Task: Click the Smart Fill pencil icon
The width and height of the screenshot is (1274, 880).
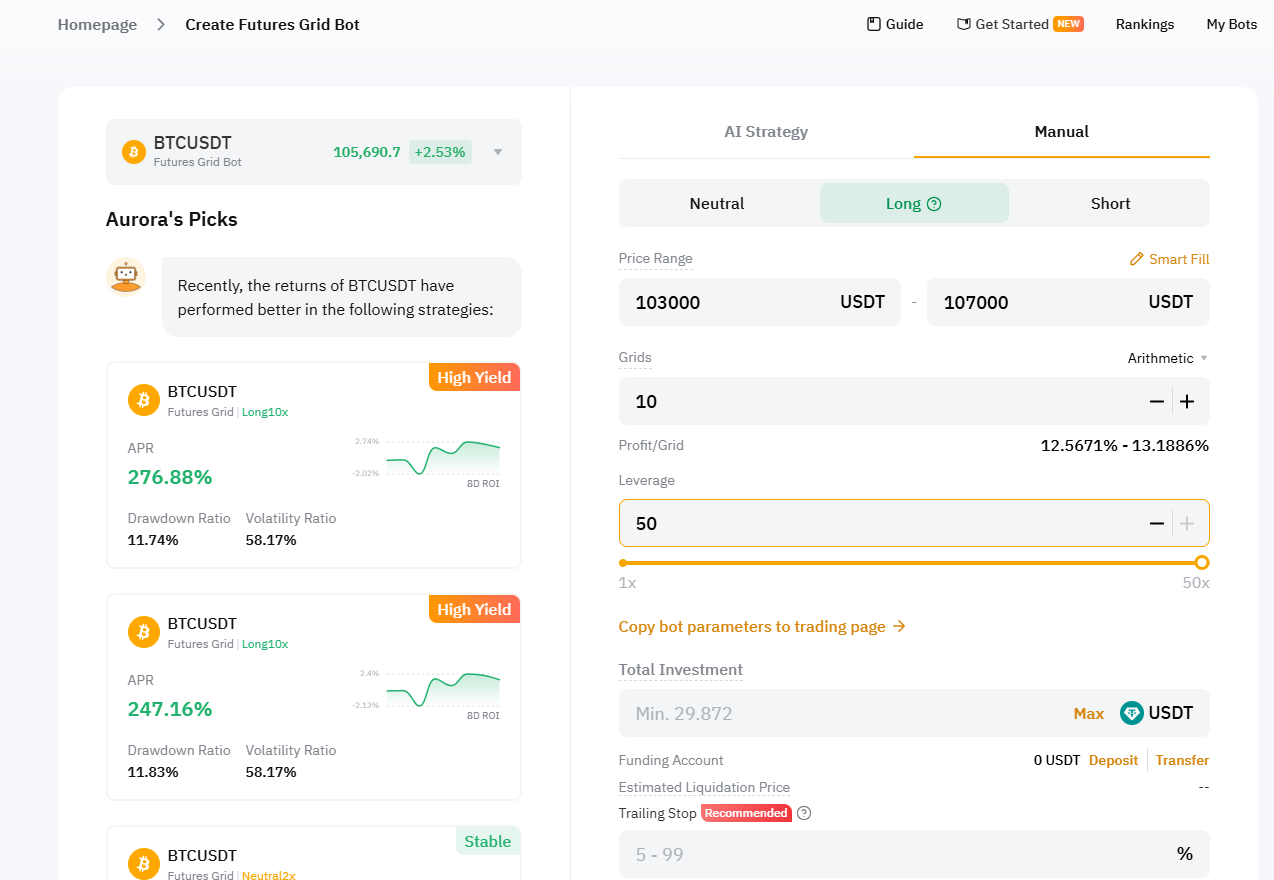Action: coord(1136,259)
